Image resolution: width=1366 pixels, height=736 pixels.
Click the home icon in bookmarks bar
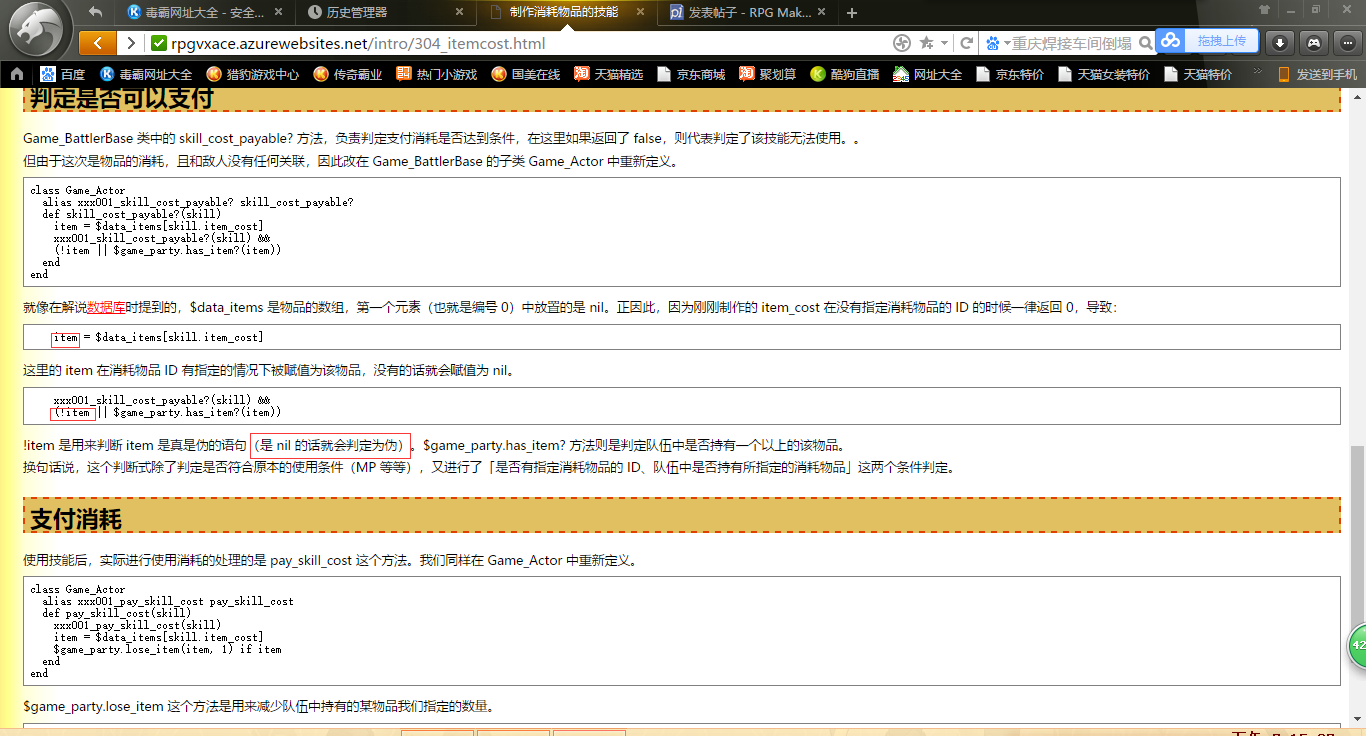tap(17, 74)
